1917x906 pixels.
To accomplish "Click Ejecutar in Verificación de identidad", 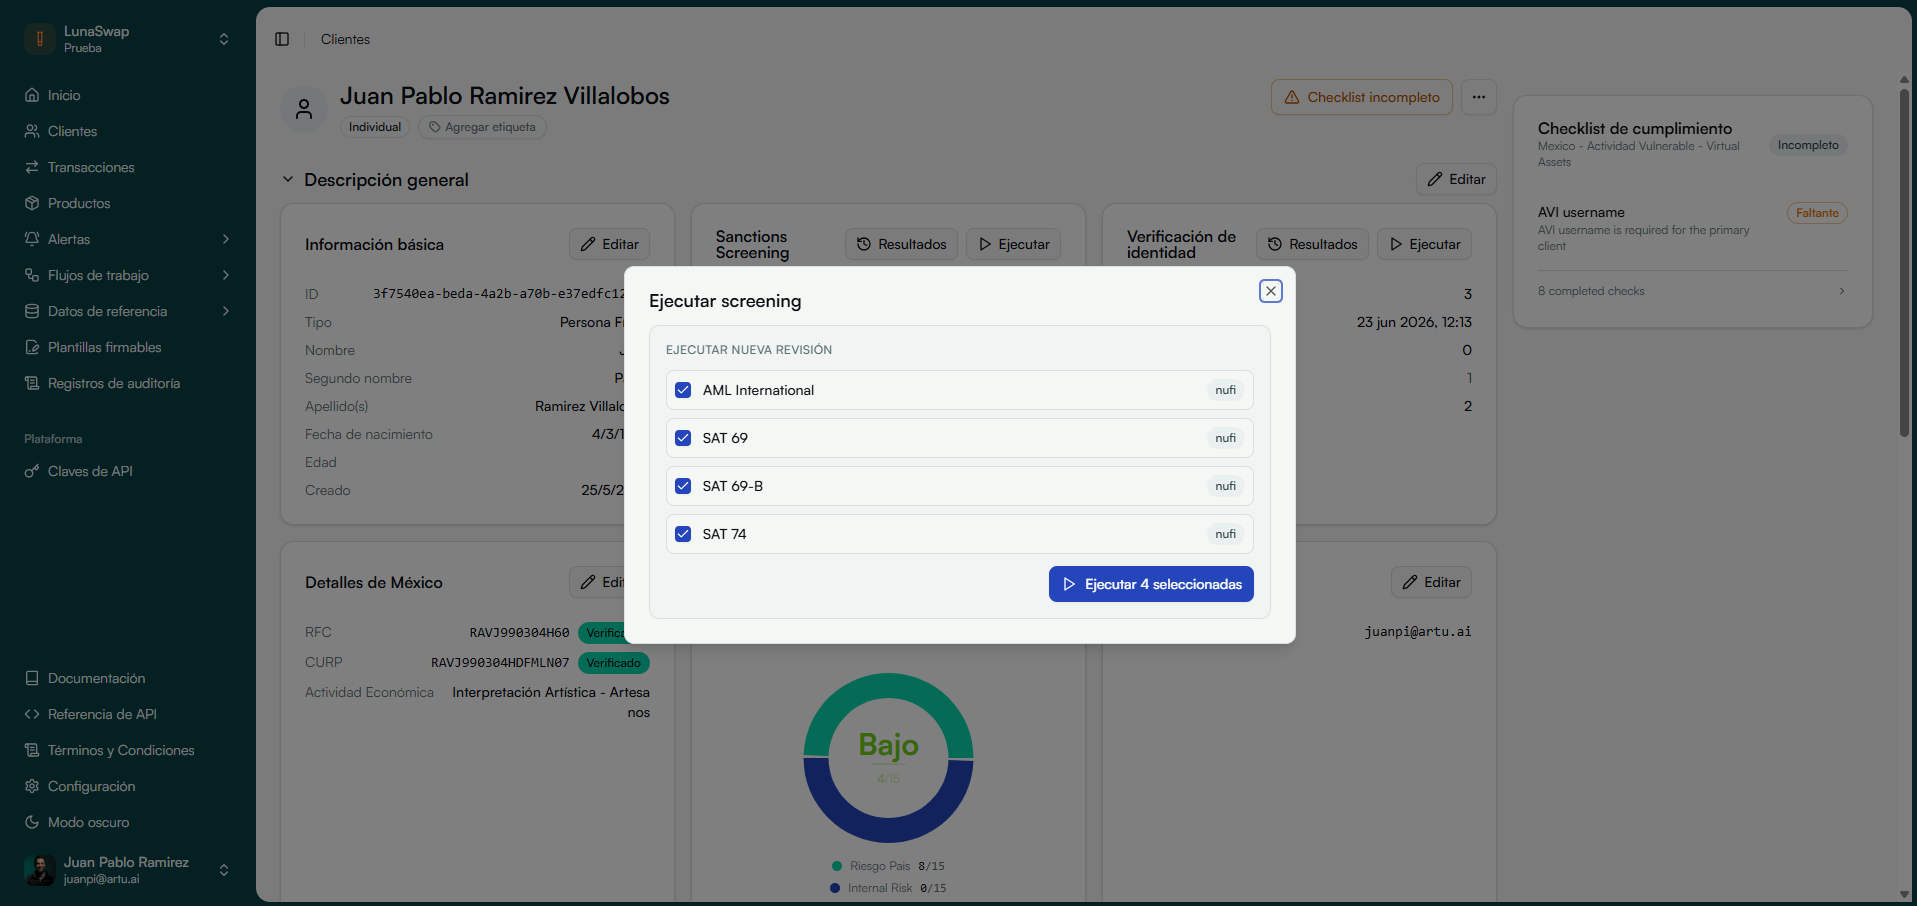I will 1424,244.
